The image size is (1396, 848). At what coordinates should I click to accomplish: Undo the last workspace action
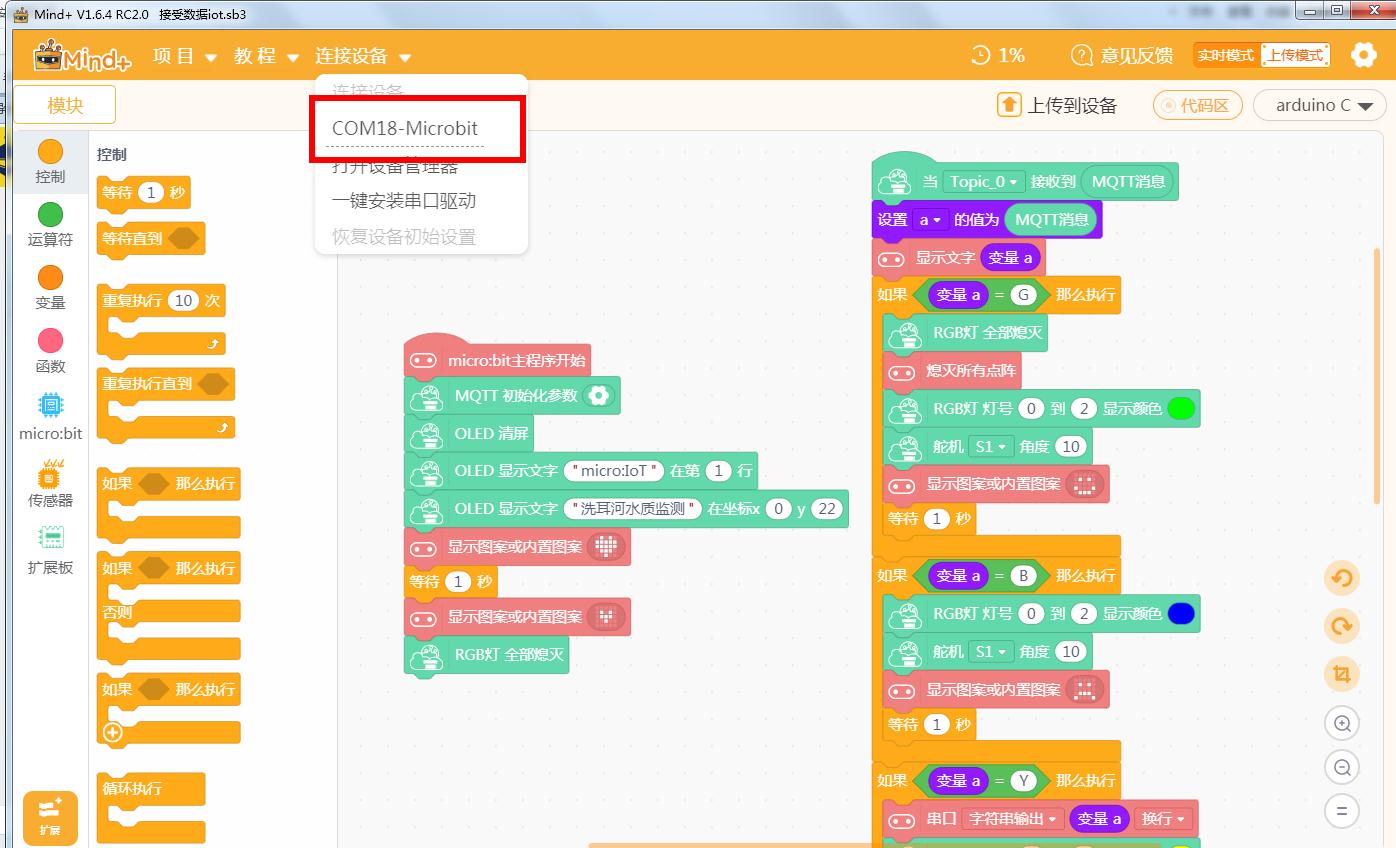point(1342,579)
